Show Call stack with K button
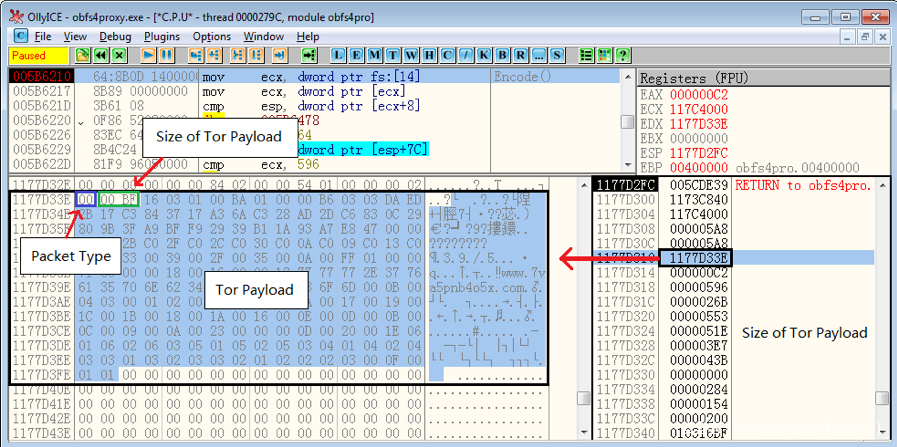This screenshot has width=897, height=447. [x=484, y=55]
